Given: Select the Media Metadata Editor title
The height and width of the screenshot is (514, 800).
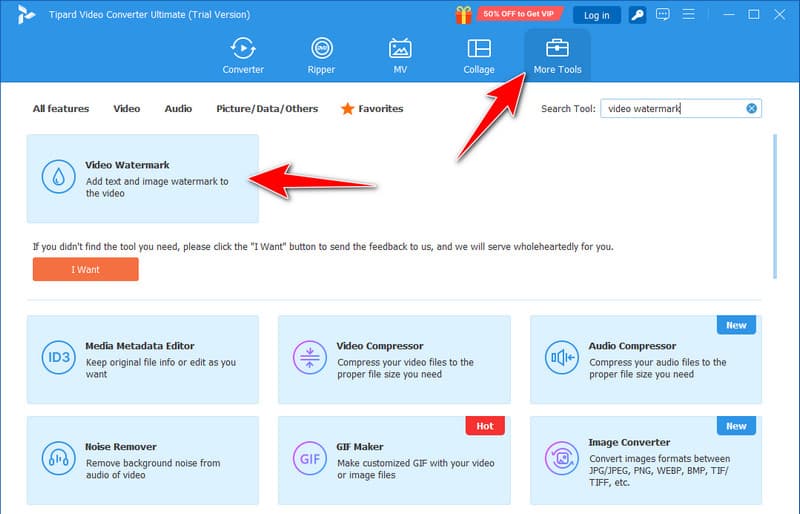Looking at the screenshot, I should tap(139, 346).
